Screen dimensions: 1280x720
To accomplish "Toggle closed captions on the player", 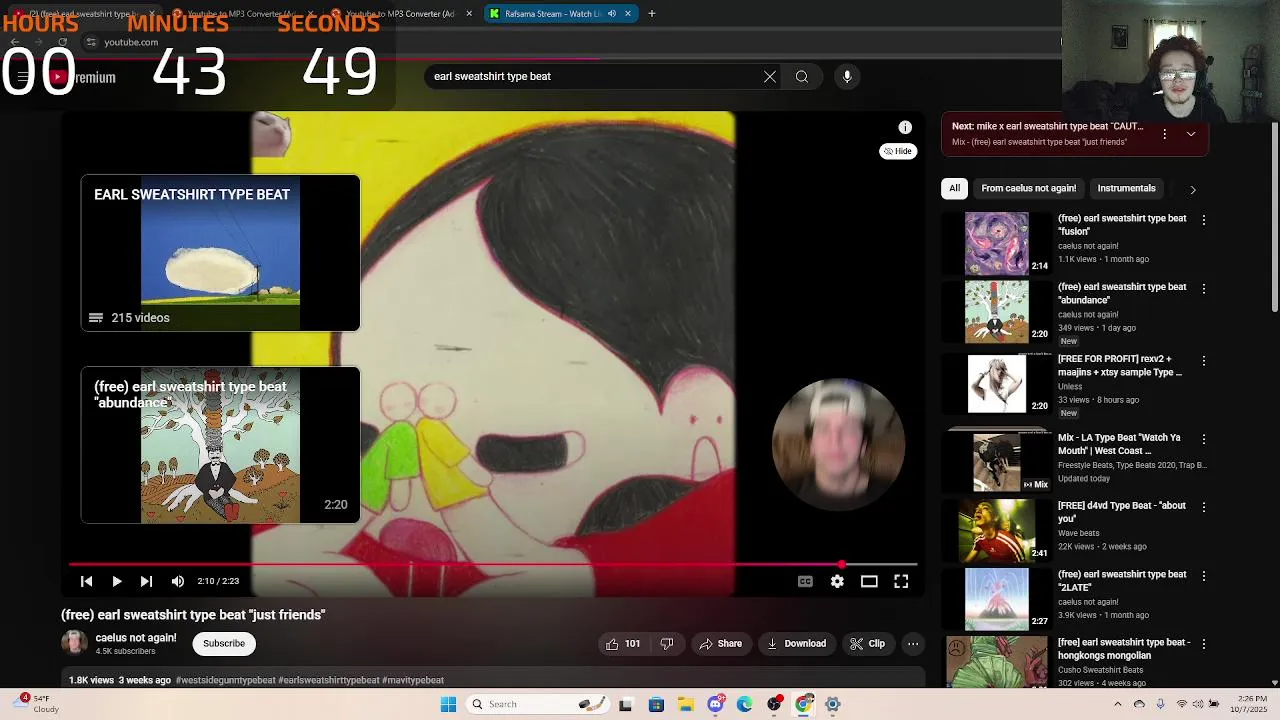I will pyautogui.click(x=805, y=581).
